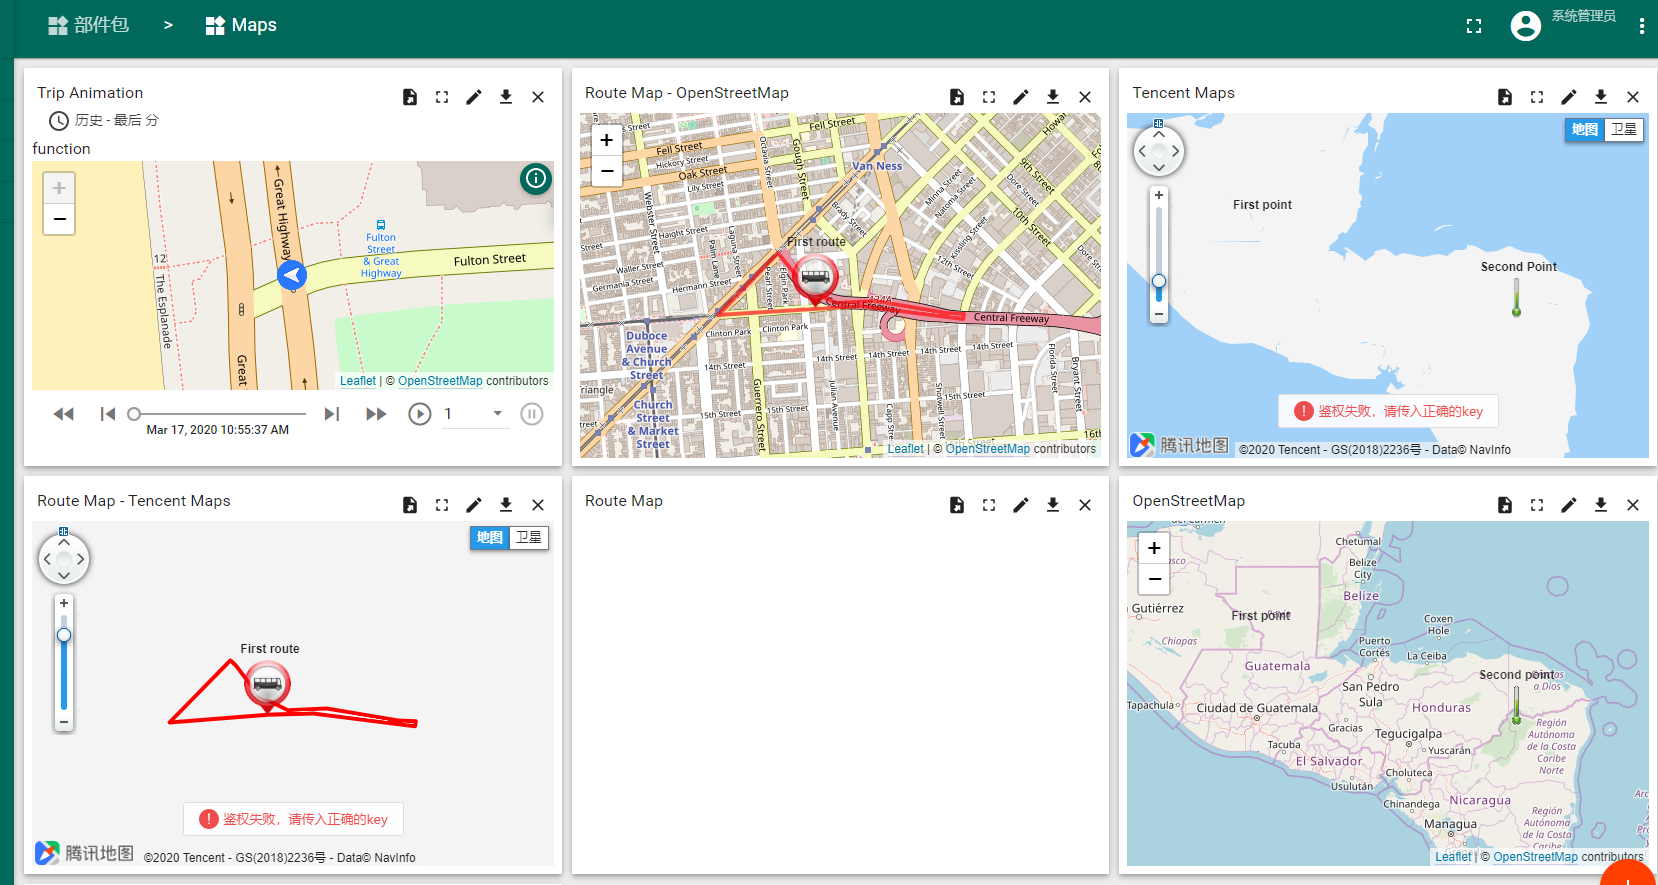
Task: Open the 部件包 breadcrumb
Action: (88, 25)
